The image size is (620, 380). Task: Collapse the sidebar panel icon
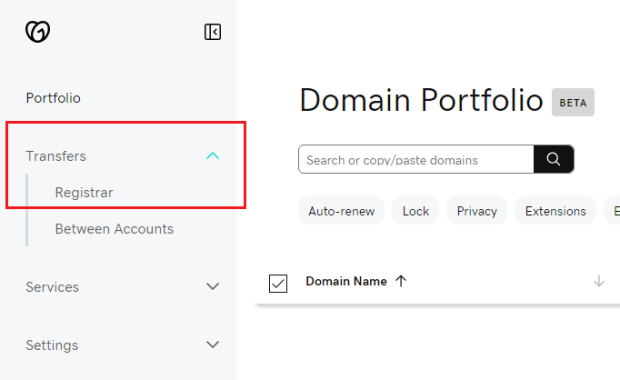pos(212,32)
